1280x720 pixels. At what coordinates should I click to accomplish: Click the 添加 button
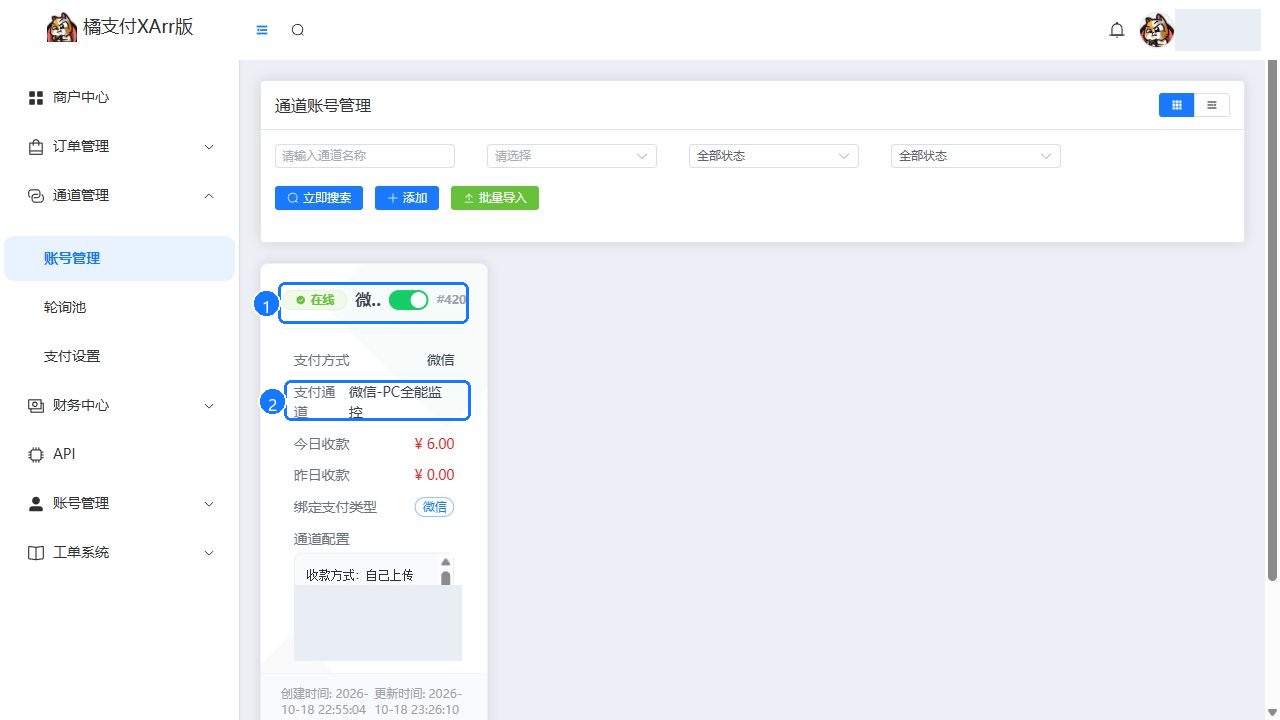click(x=407, y=198)
